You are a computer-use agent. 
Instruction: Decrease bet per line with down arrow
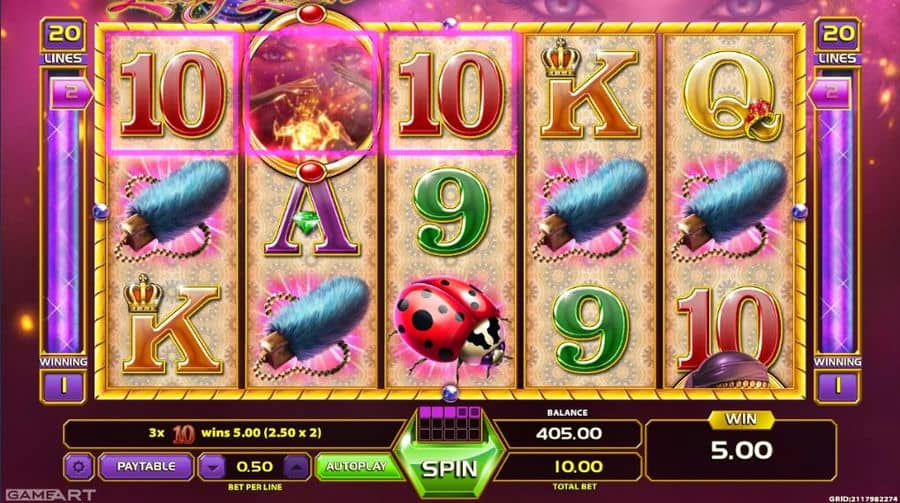pyautogui.click(x=212, y=467)
